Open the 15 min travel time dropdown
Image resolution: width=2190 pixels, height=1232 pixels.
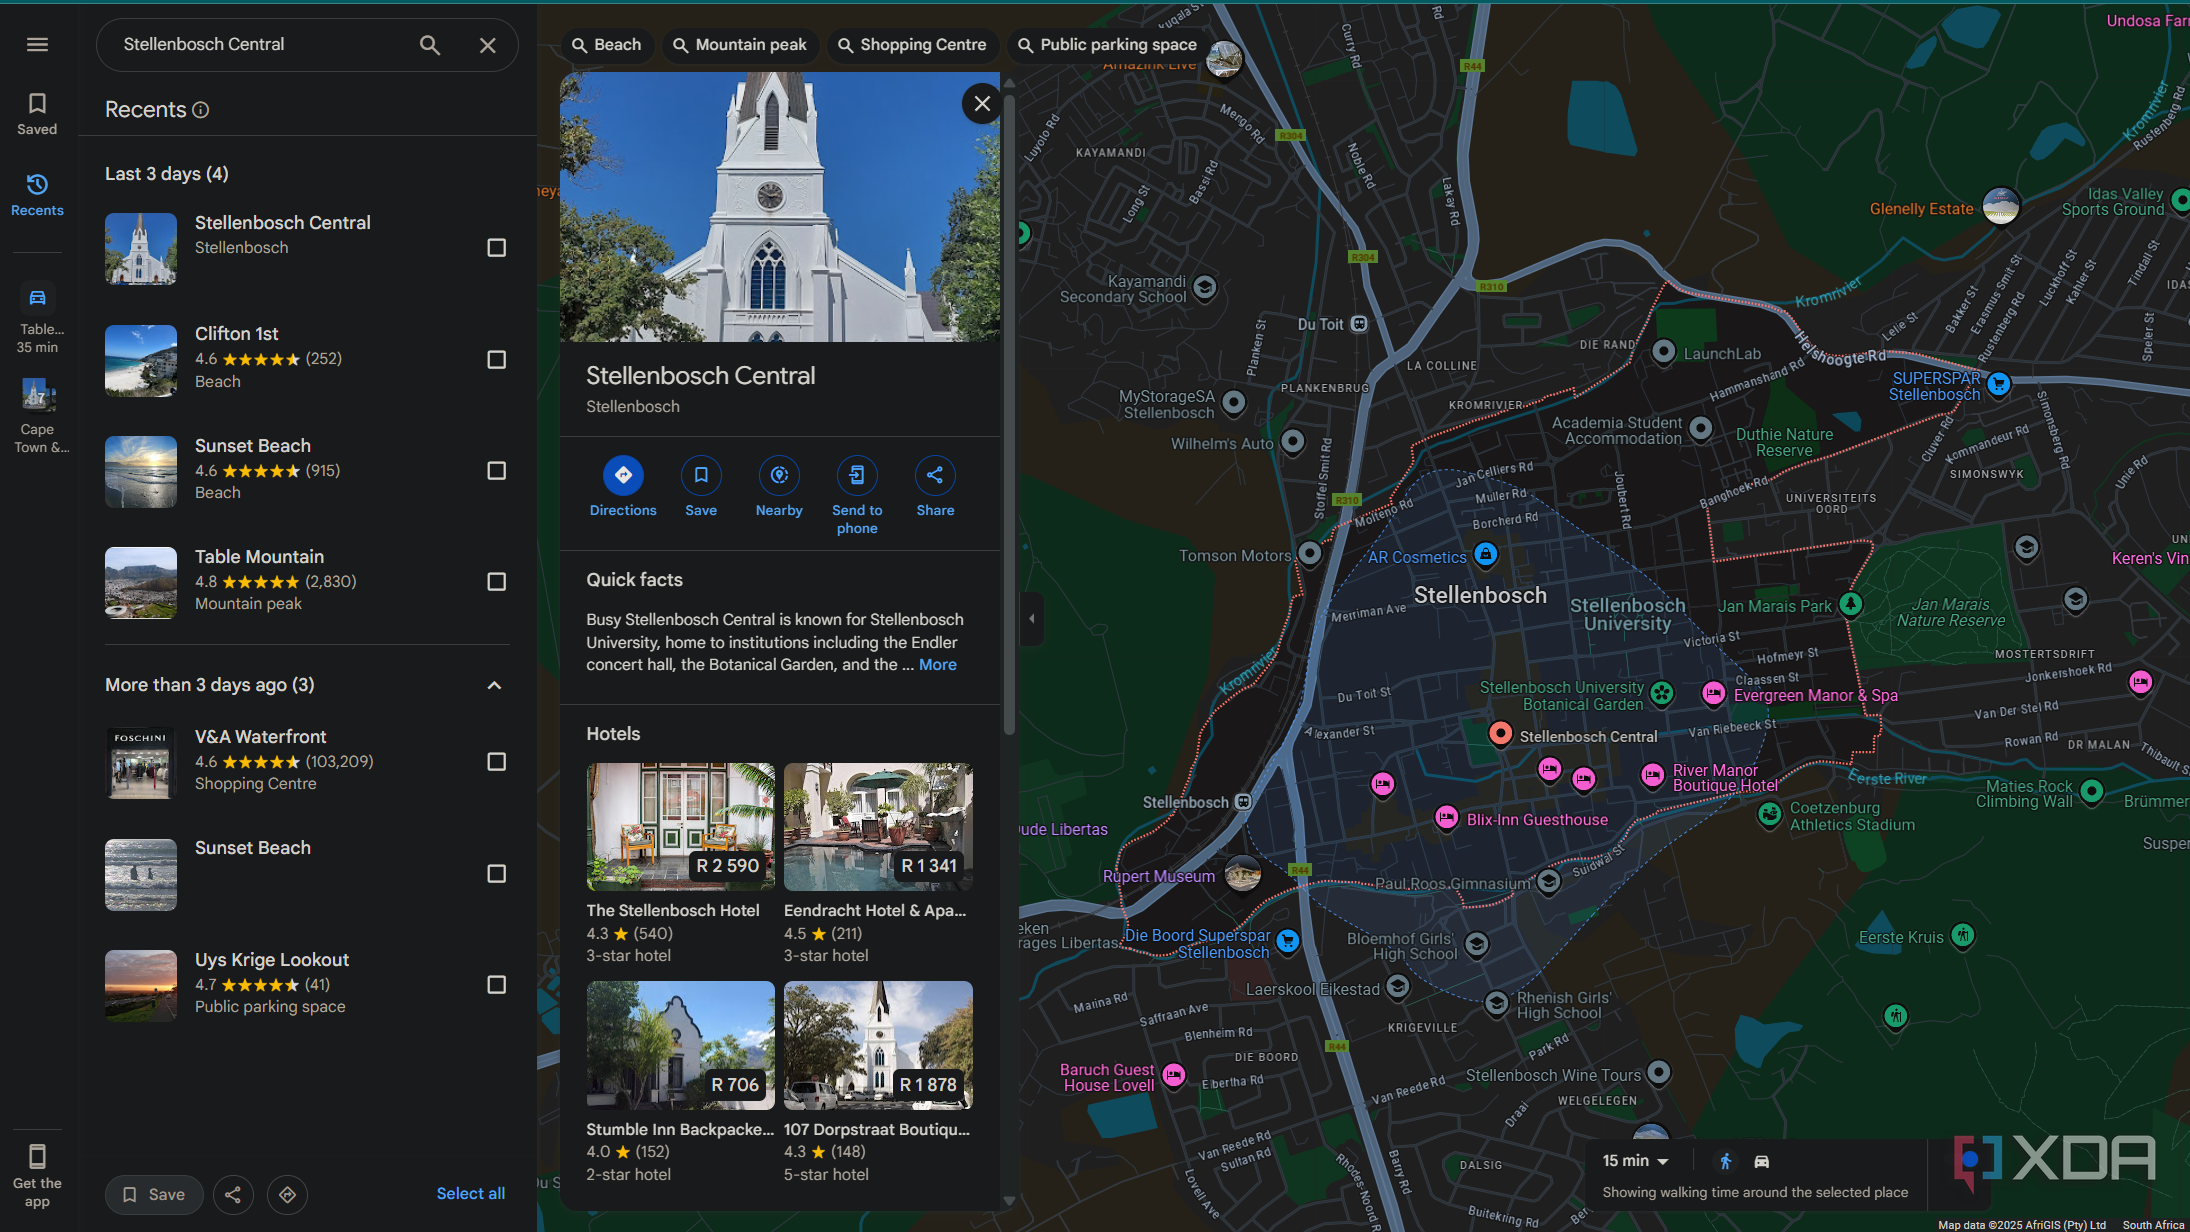click(1636, 1161)
